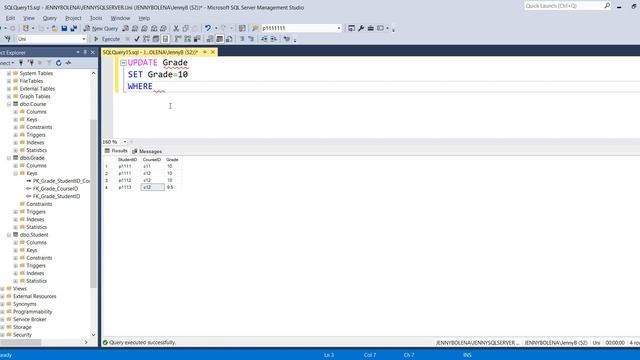Screen dimensions: 640x360
Task: Select the Programmability folder
Action: click(x=33, y=312)
